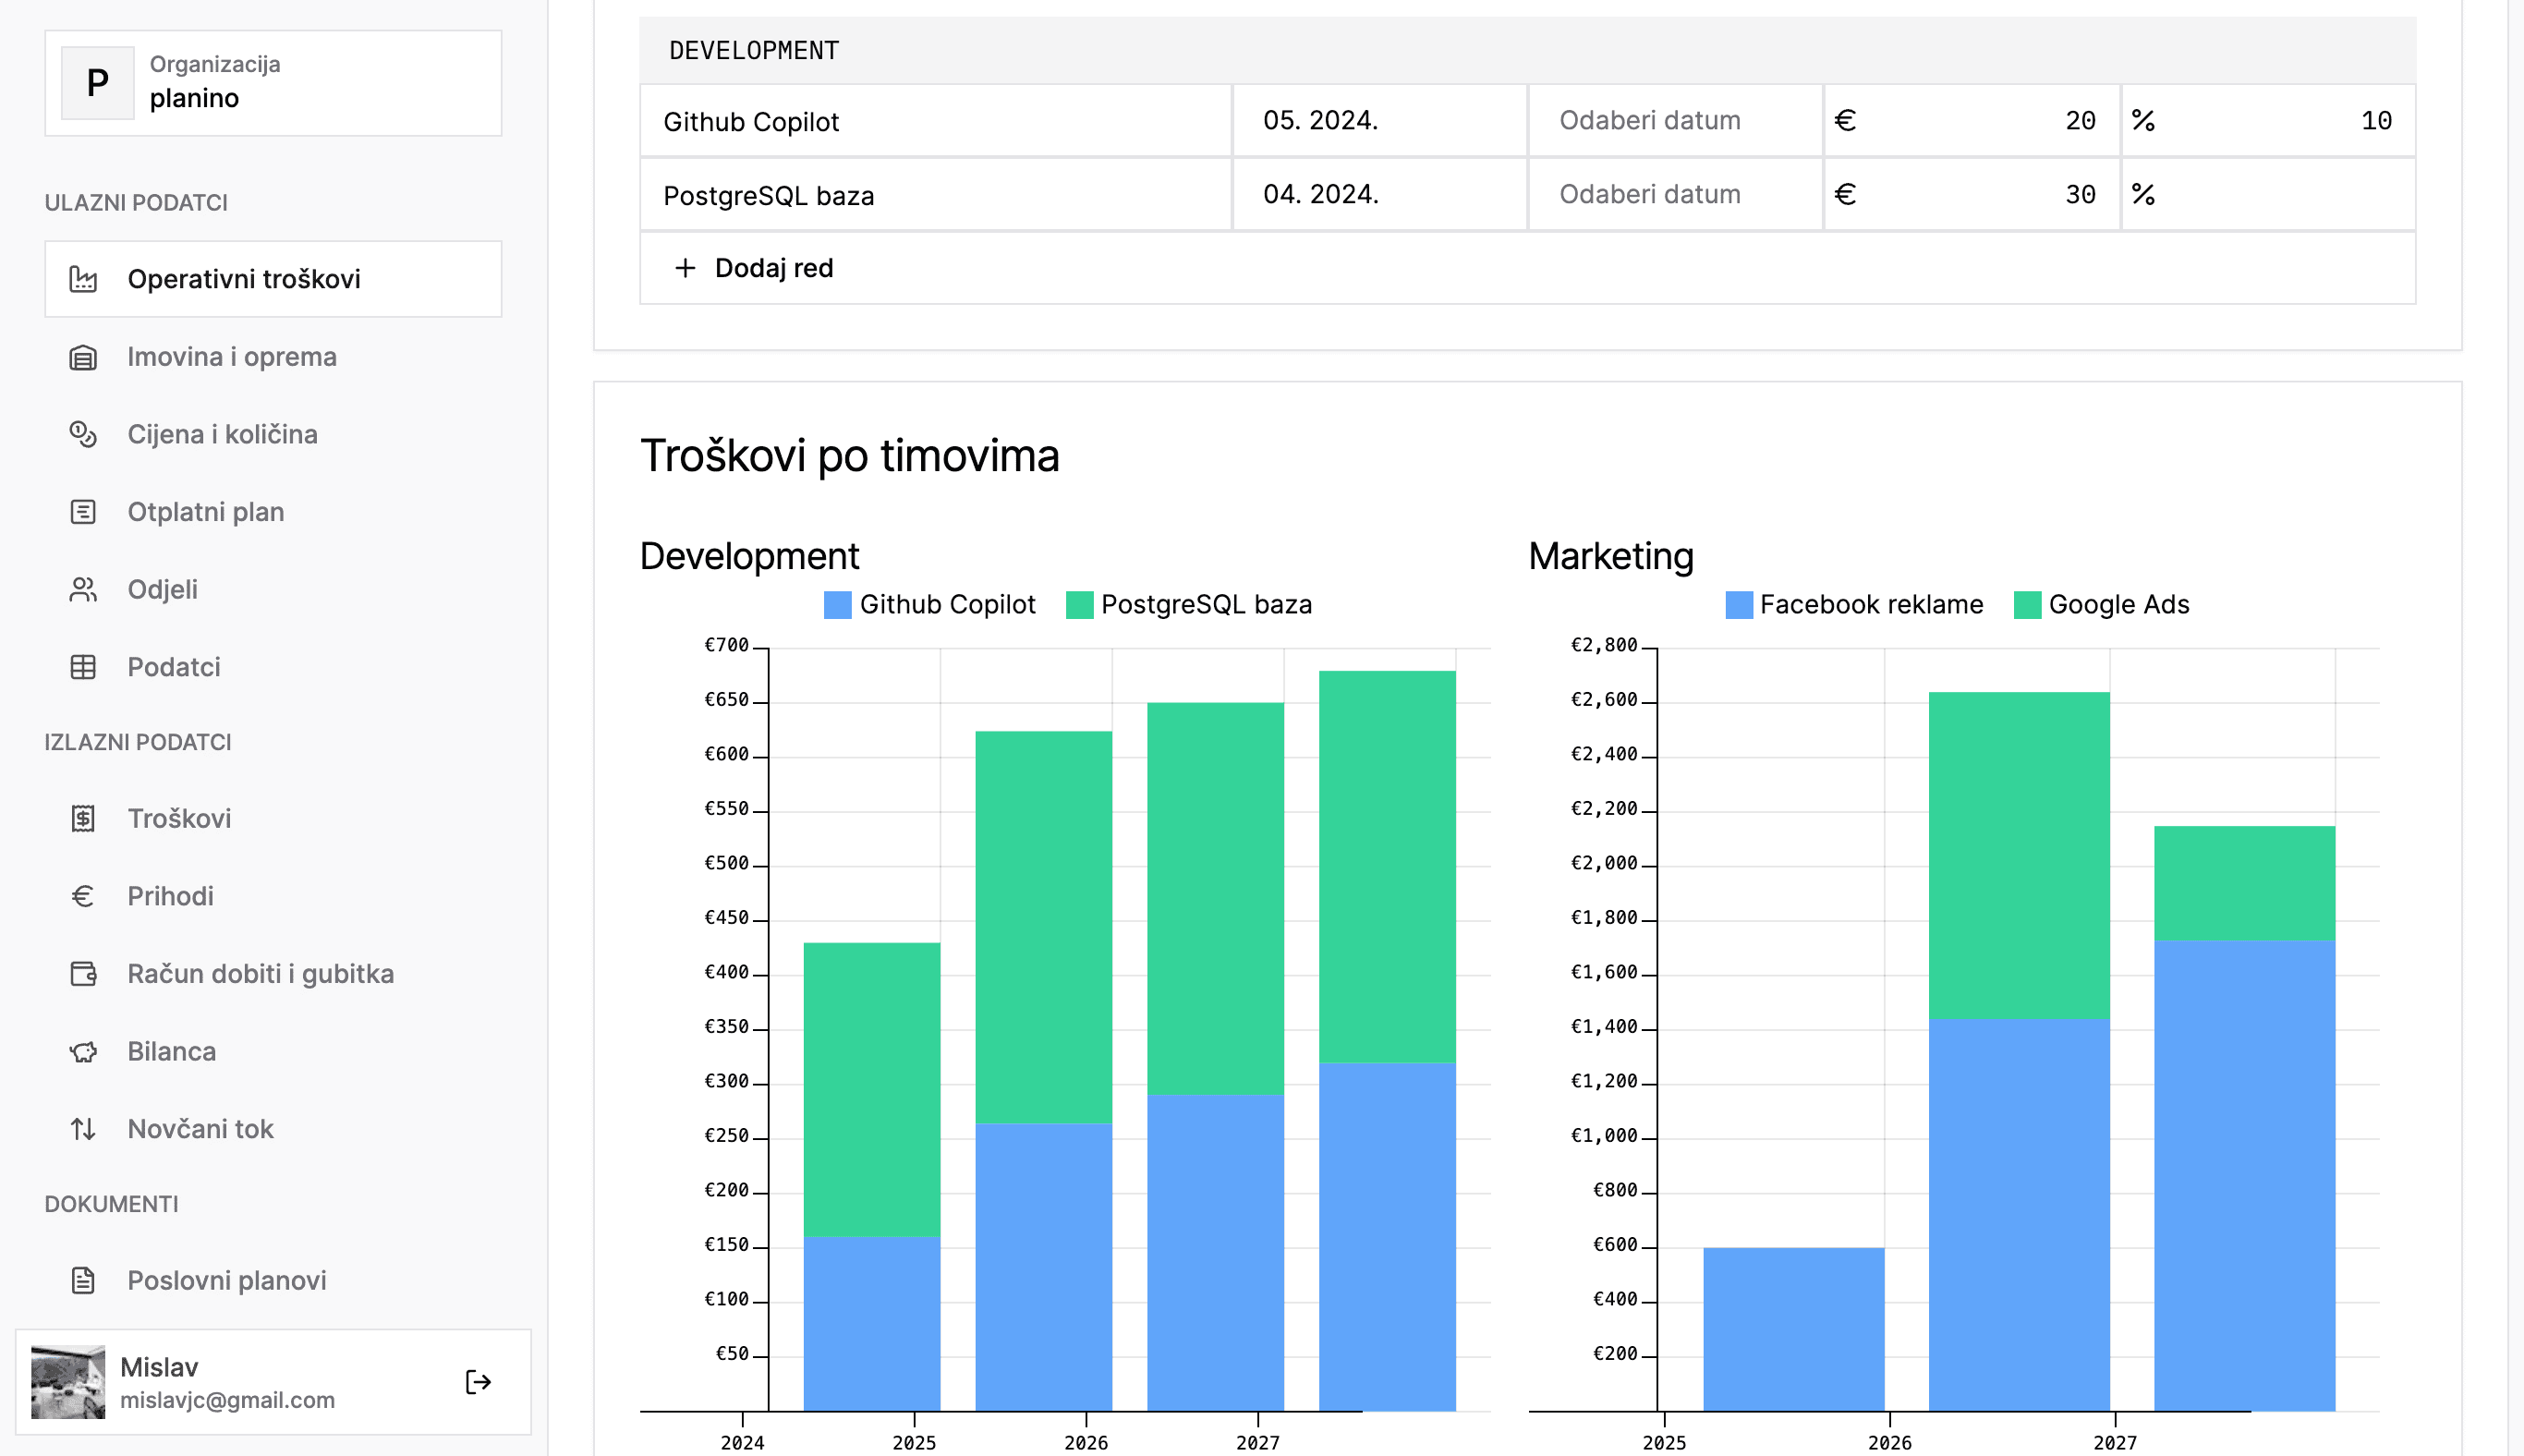Go to Prihodi page

(x=170, y=896)
